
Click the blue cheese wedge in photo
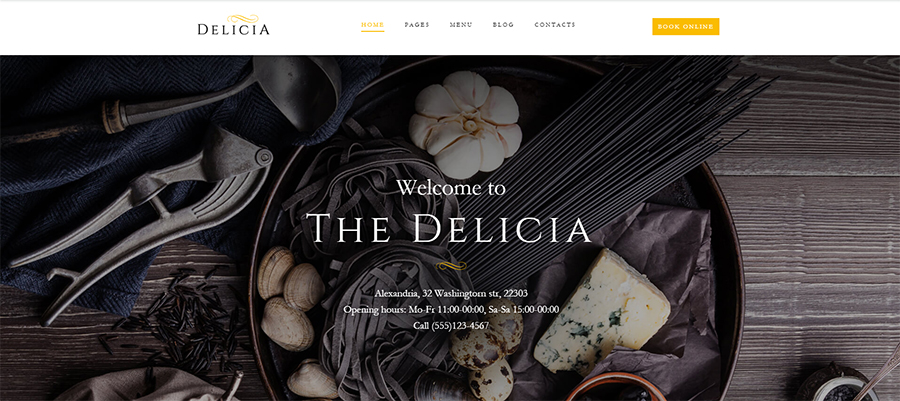(x=602, y=310)
